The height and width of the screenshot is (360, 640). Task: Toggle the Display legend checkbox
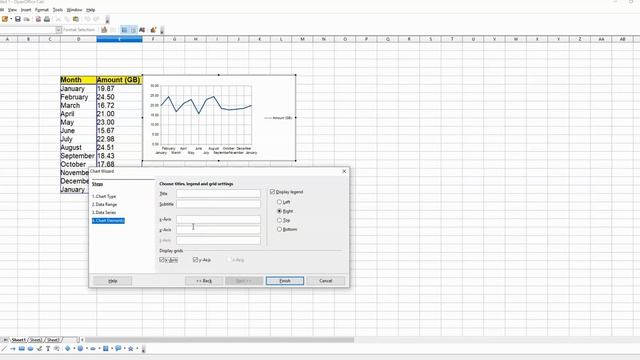tap(272, 192)
